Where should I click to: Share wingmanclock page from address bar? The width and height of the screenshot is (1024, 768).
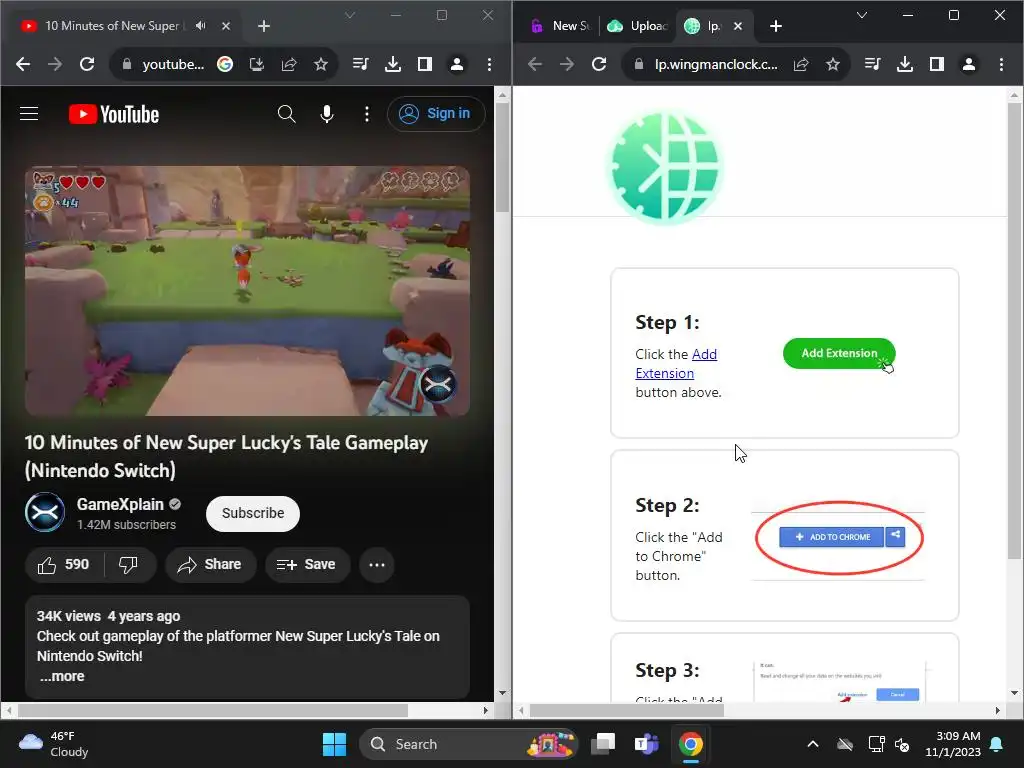click(801, 64)
